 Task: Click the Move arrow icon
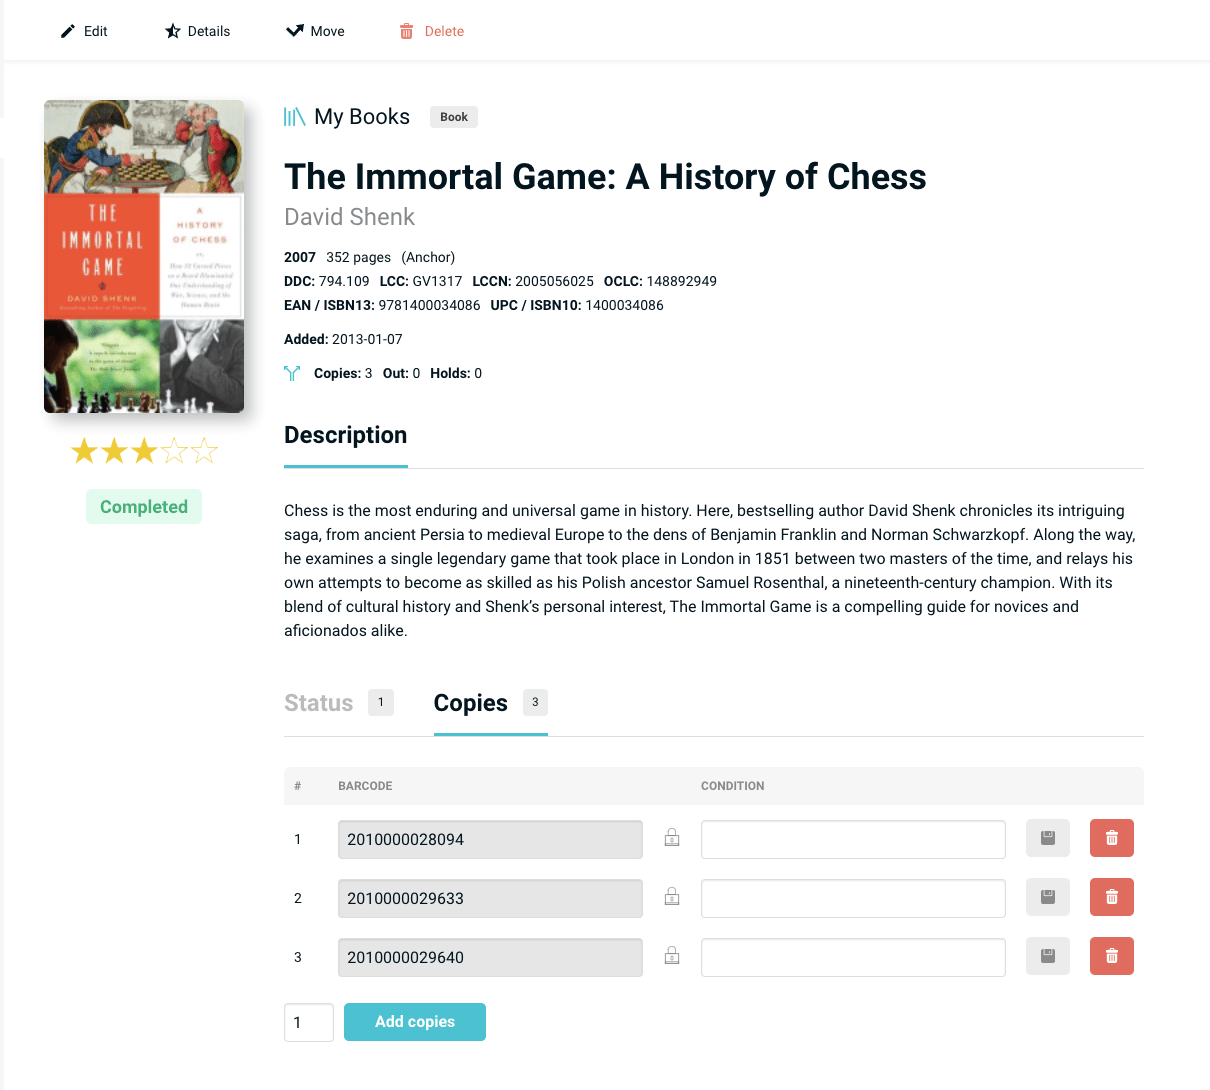pos(295,31)
